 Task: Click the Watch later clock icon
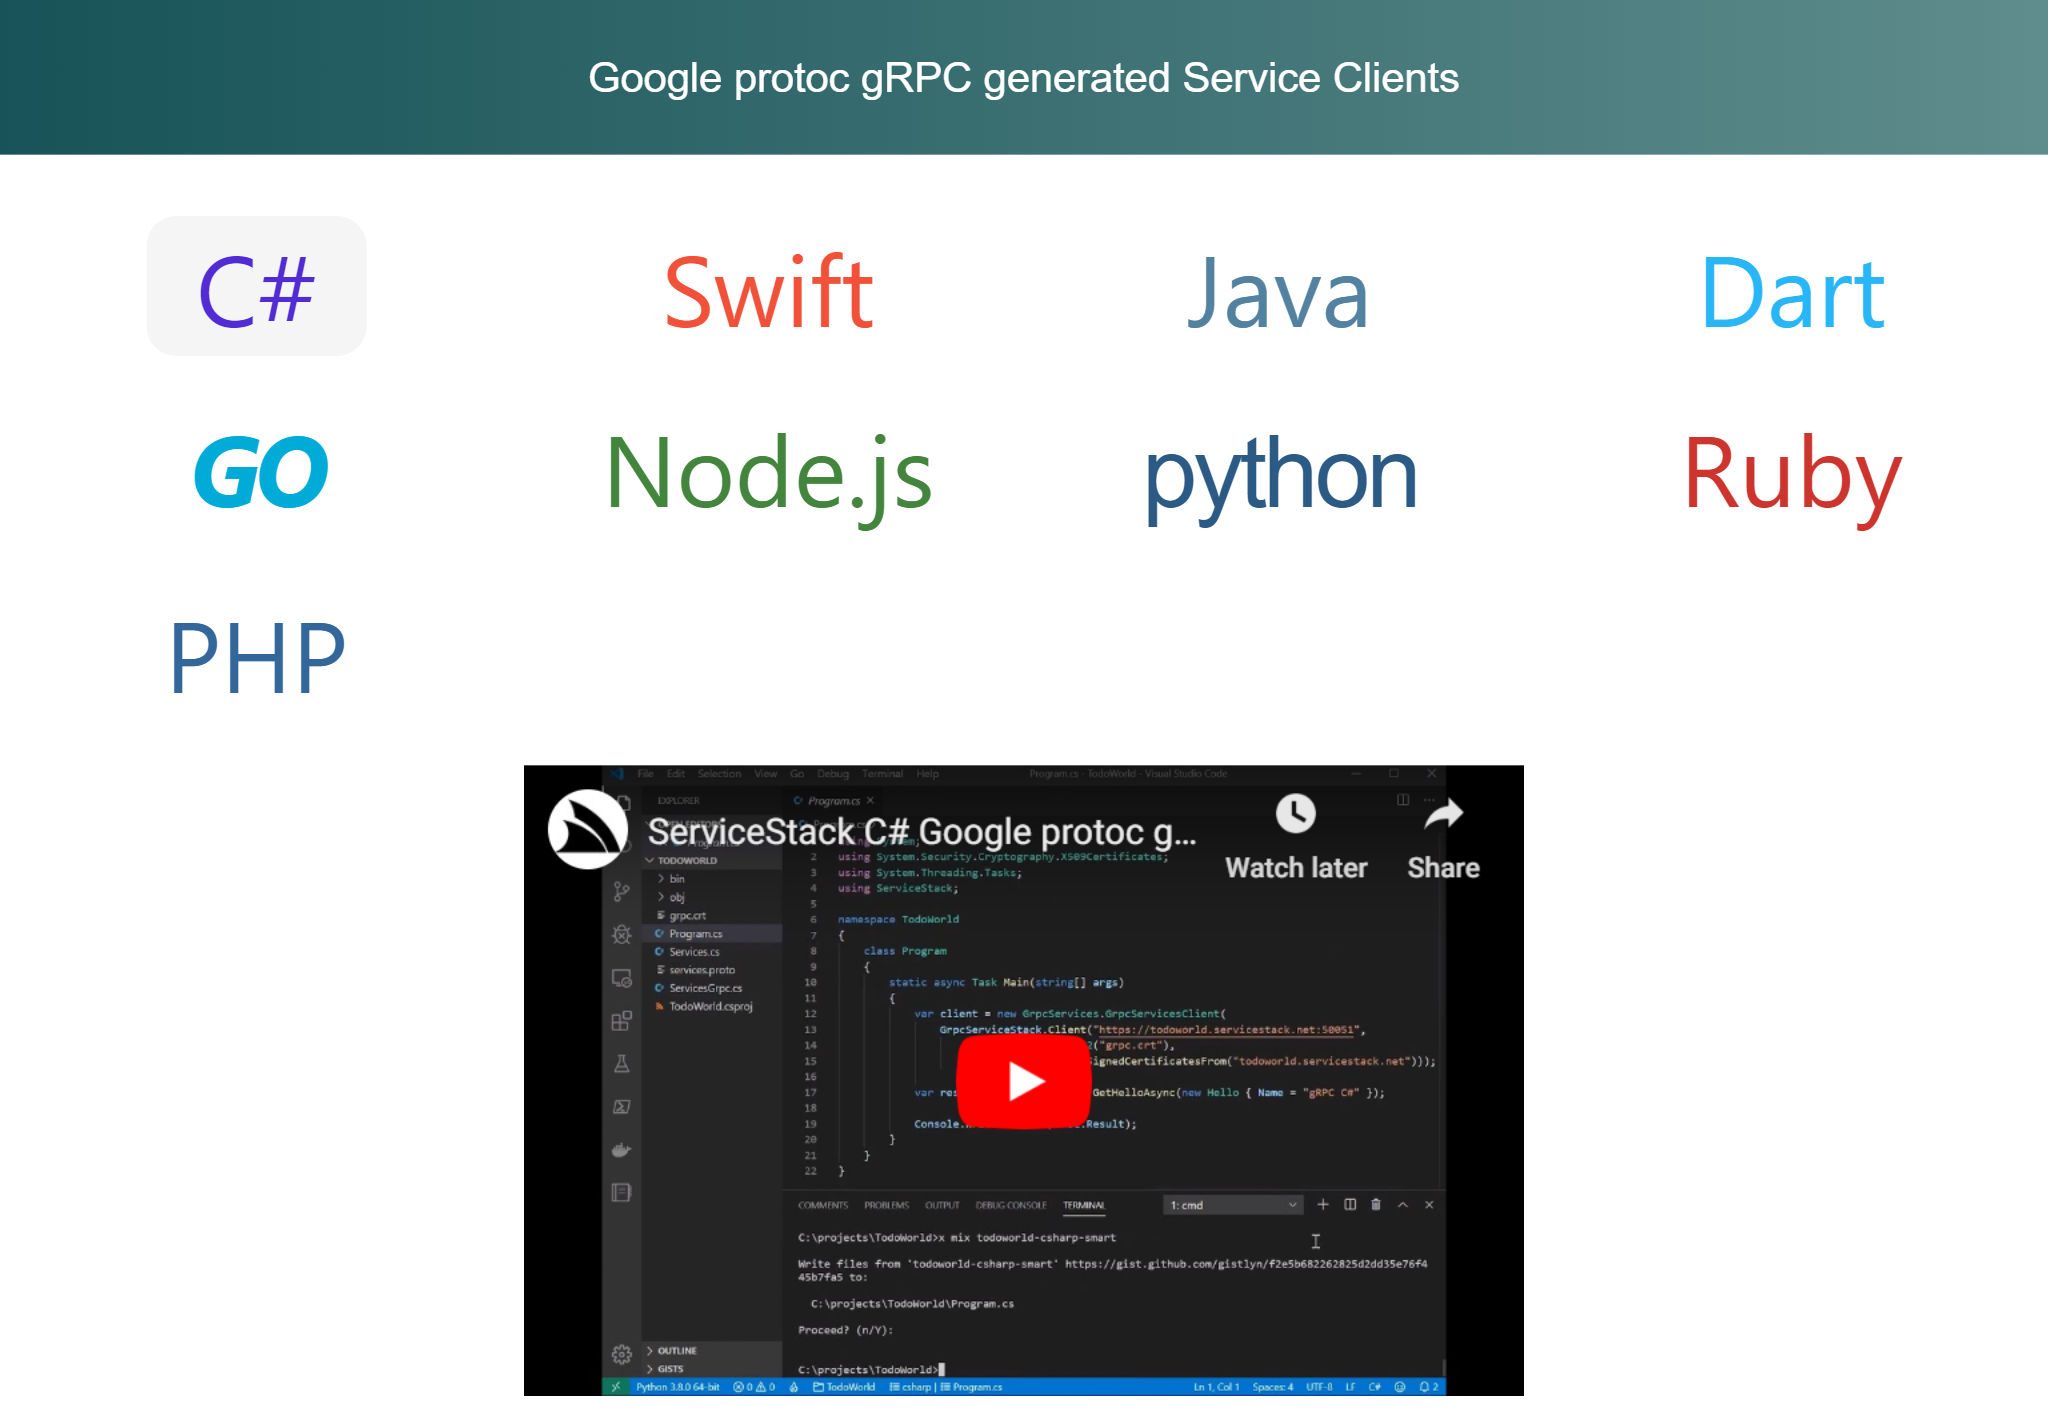click(x=1295, y=814)
